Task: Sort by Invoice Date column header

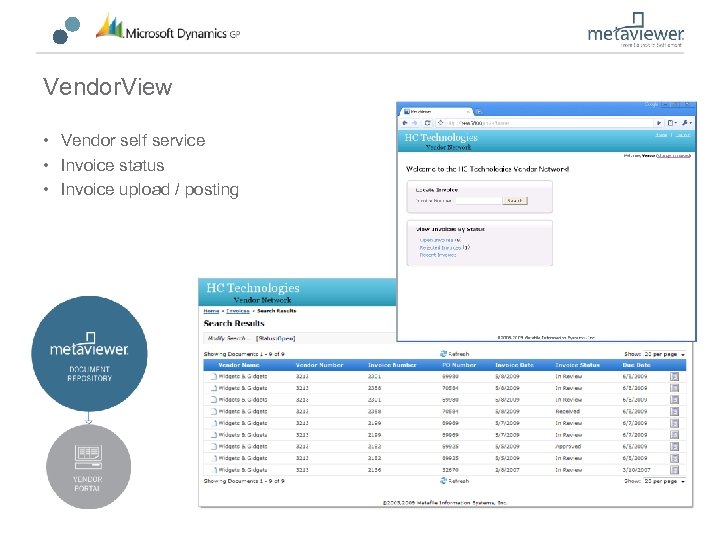Action: coord(514,365)
